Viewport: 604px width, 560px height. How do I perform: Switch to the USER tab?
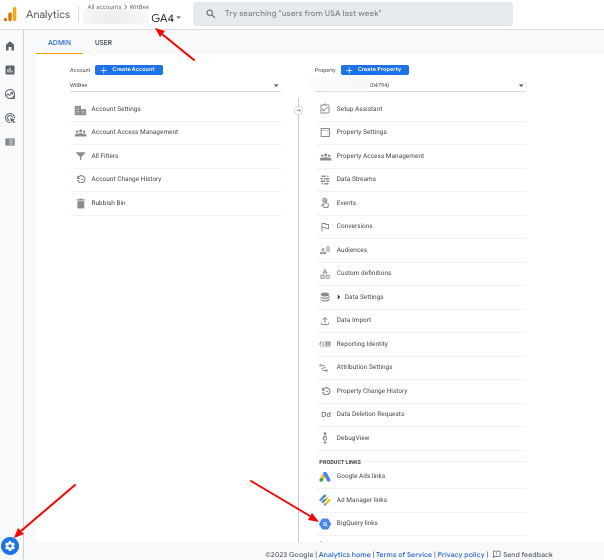[103, 43]
